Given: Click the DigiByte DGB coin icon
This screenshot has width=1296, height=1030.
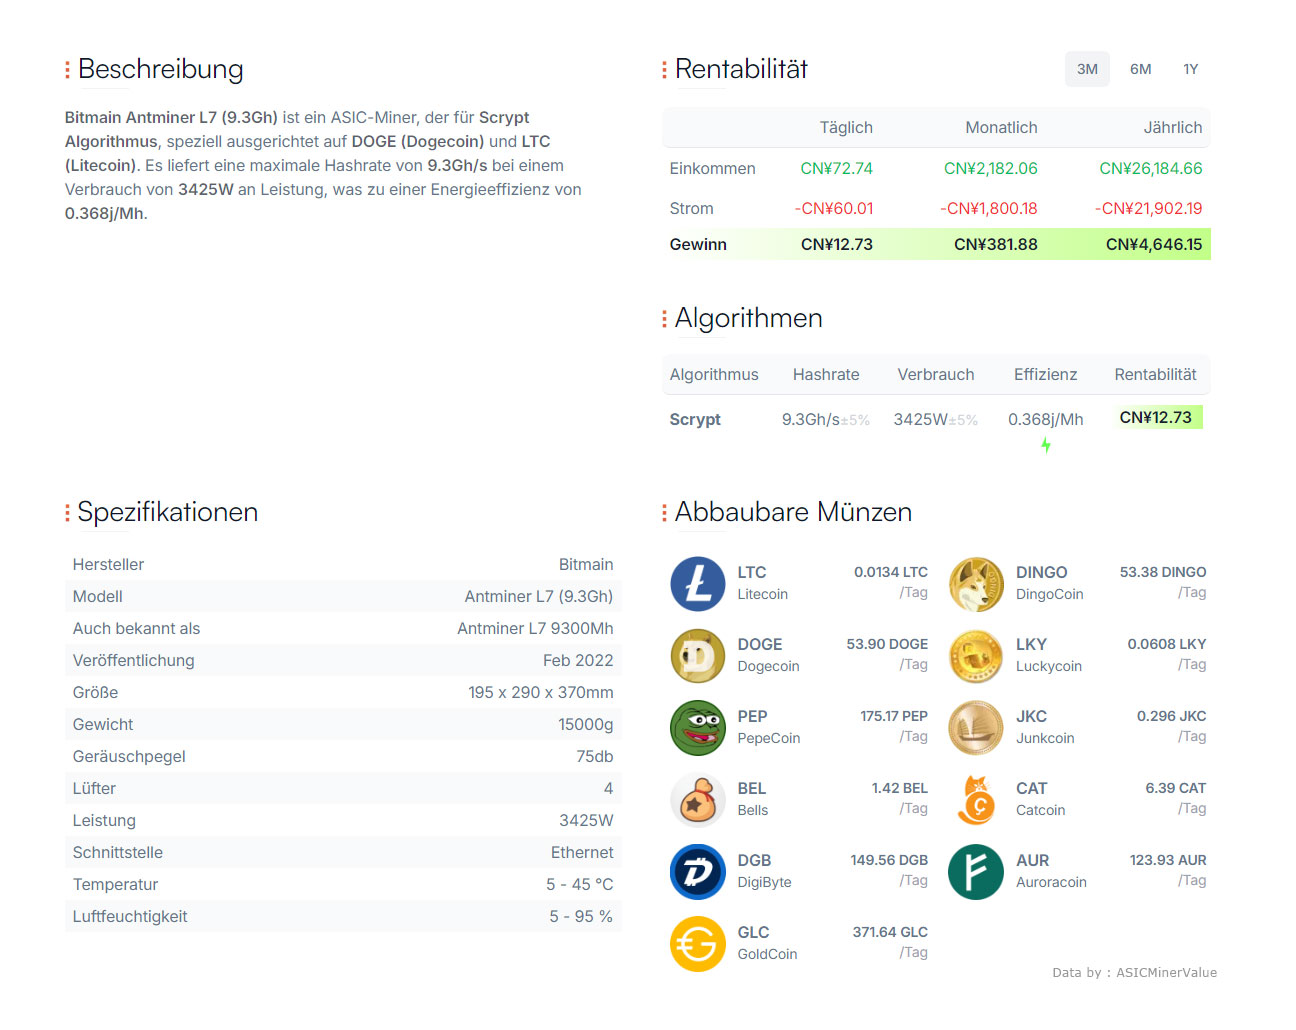Looking at the screenshot, I should tap(698, 872).
